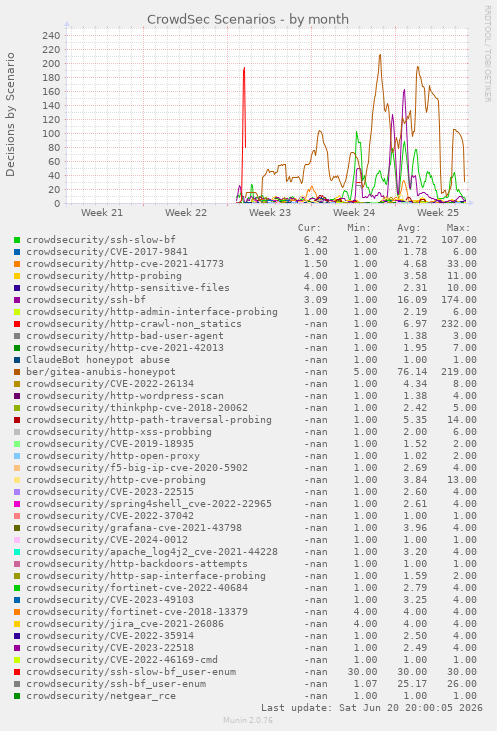497x731 pixels.
Task: Click the Week 25 axis label
Action: [438, 213]
